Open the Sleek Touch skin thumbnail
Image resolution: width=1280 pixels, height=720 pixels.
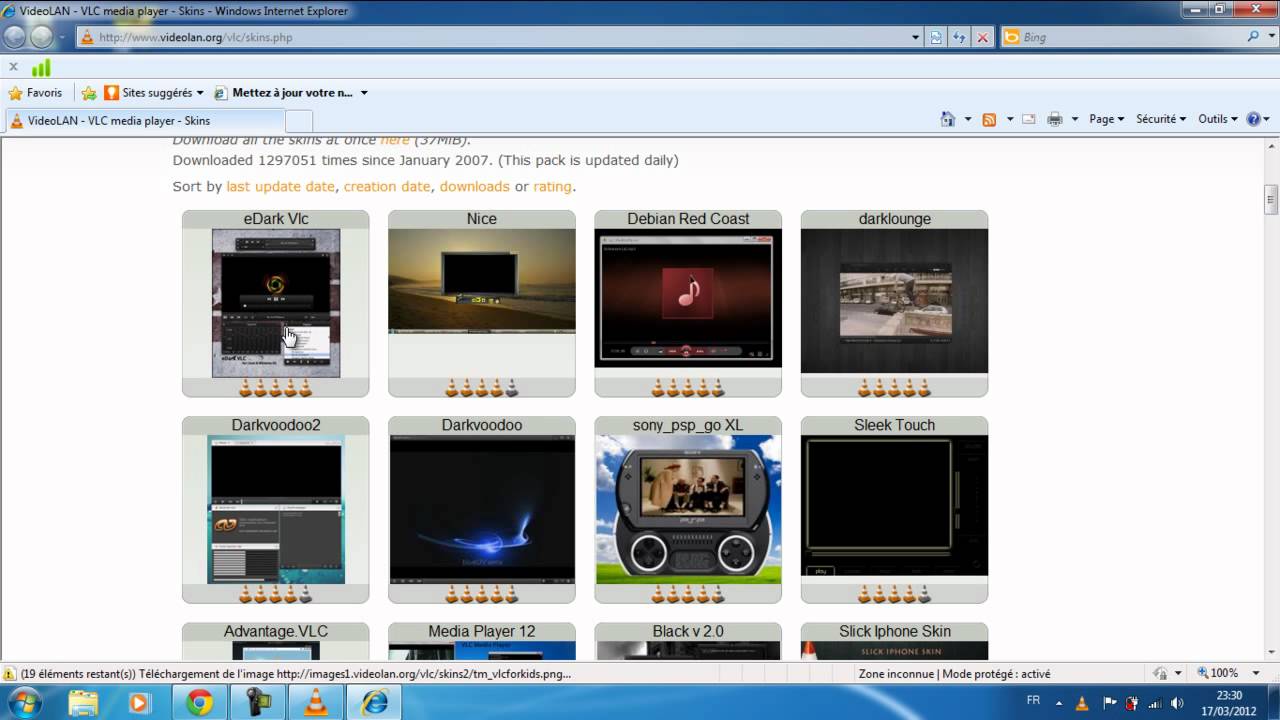click(894, 506)
